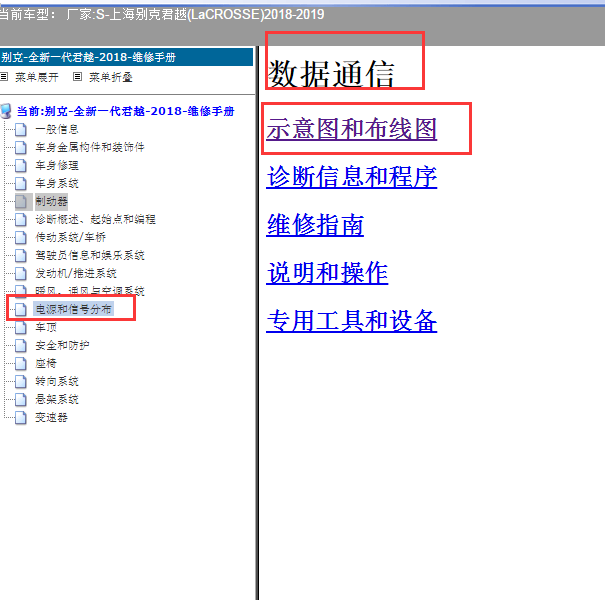Viewport: 605px width, 600px height.
Task: Select 安全和防护 in the tree
Action: 62,345
